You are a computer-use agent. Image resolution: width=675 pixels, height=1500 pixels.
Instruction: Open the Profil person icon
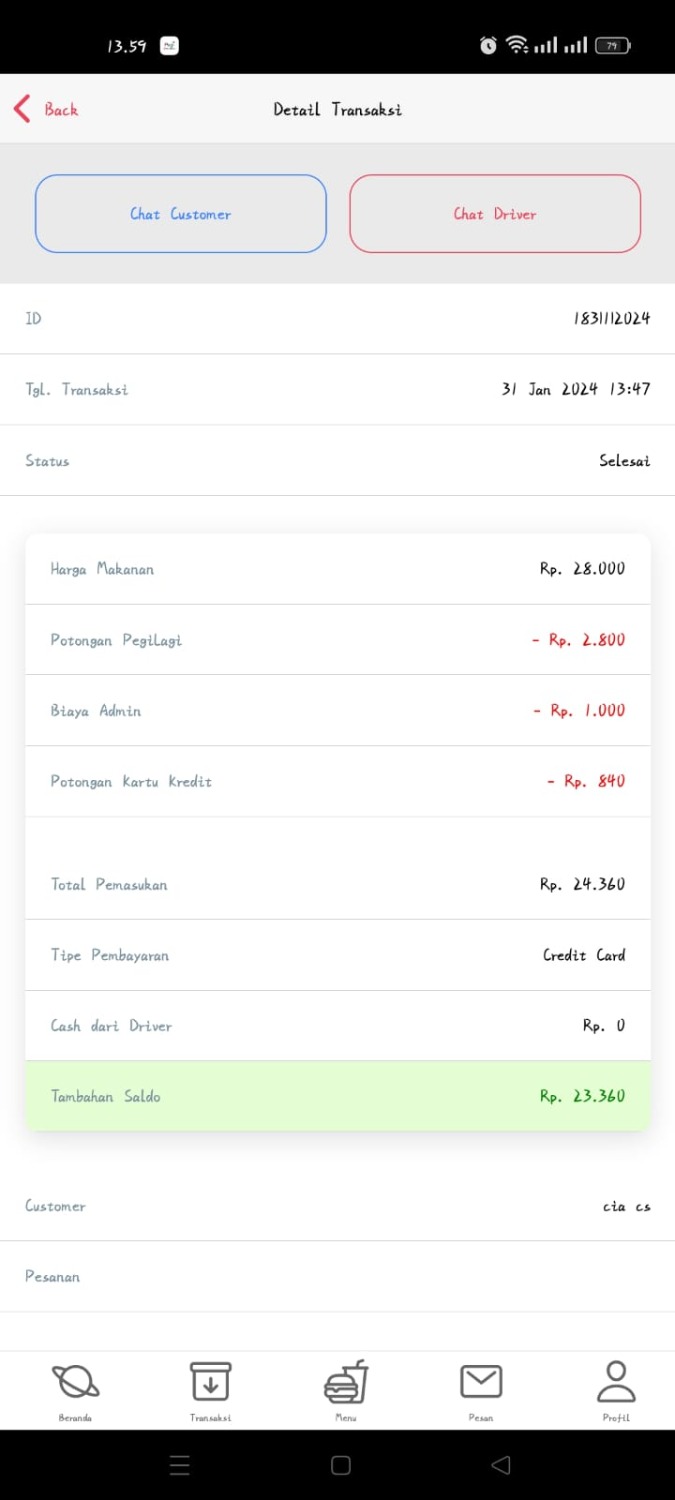(x=616, y=1382)
